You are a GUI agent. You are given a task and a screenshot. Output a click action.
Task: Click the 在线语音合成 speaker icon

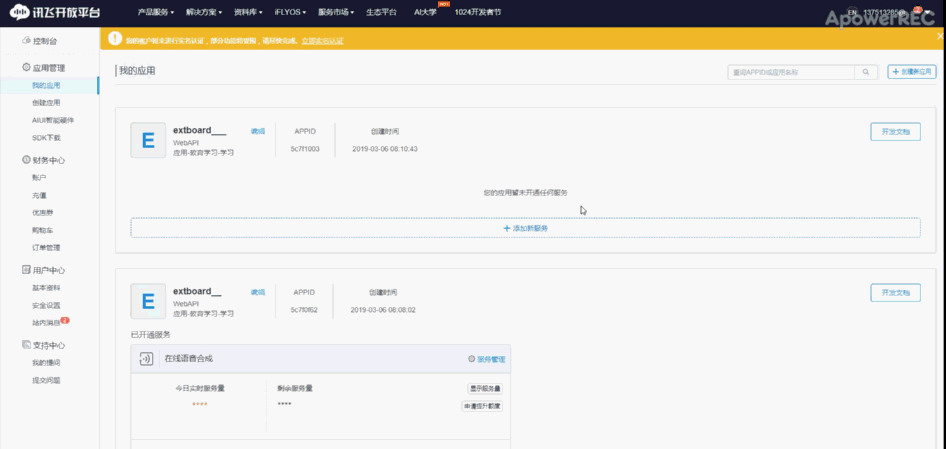(x=146, y=359)
